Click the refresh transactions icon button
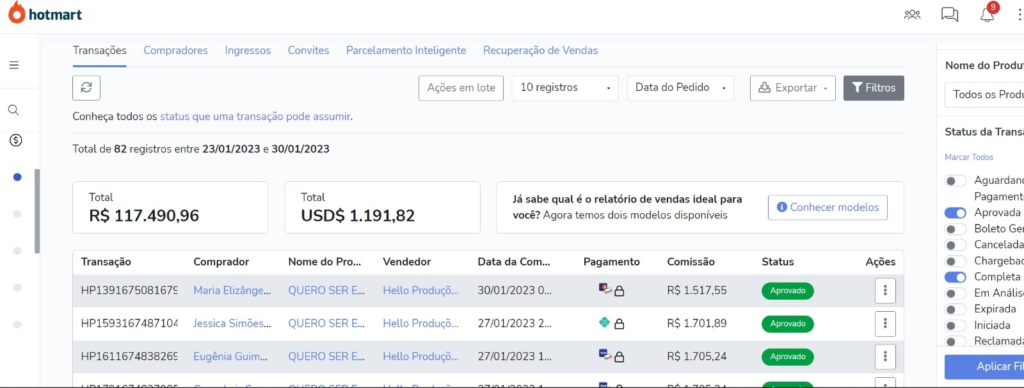The height and width of the screenshot is (388, 1024). [x=86, y=88]
